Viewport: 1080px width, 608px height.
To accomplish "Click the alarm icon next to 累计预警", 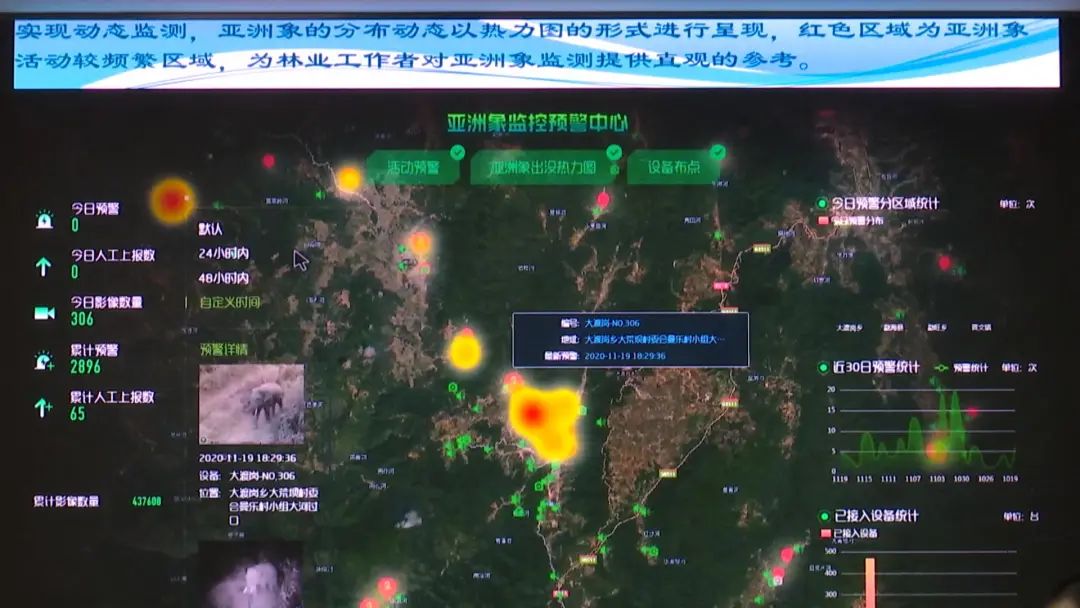I will click(44, 361).
